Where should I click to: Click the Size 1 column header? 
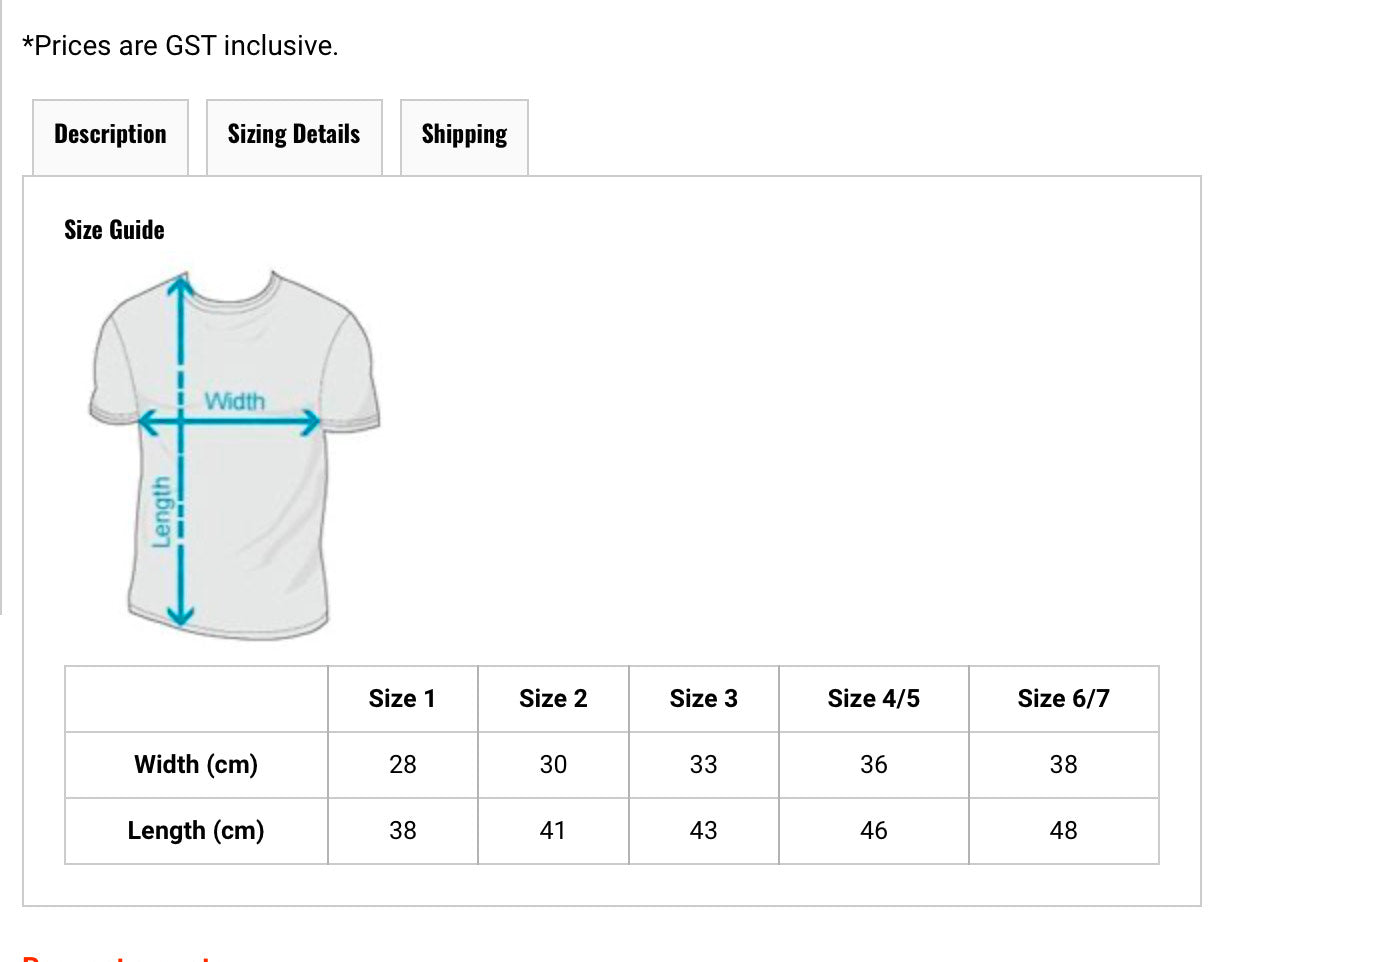pyautogui.click(x=402, y=699)
